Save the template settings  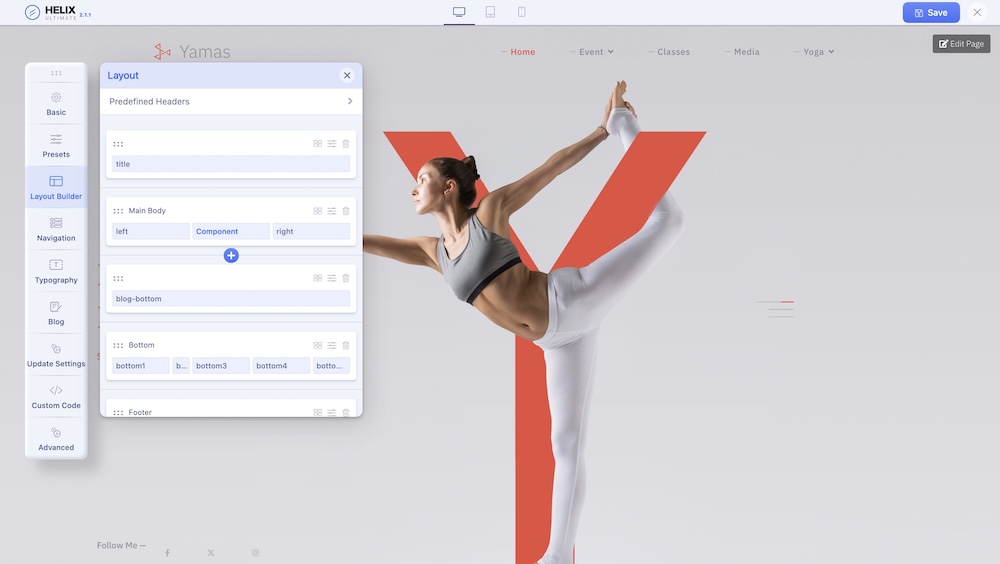pyautogui.click(x=930, y=12)
